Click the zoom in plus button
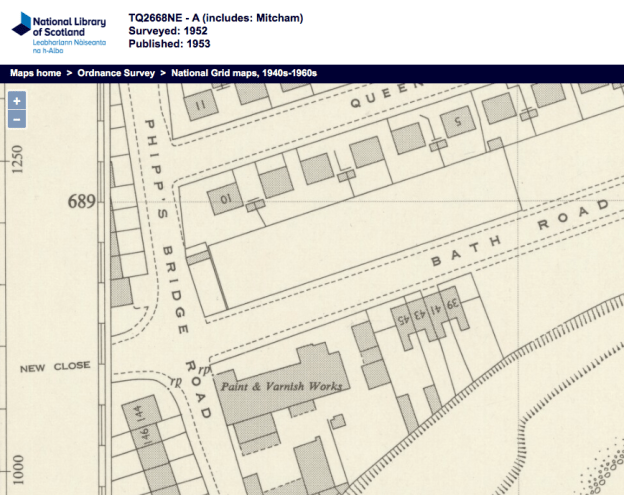624x495 pixels. (x=17, y=100)
